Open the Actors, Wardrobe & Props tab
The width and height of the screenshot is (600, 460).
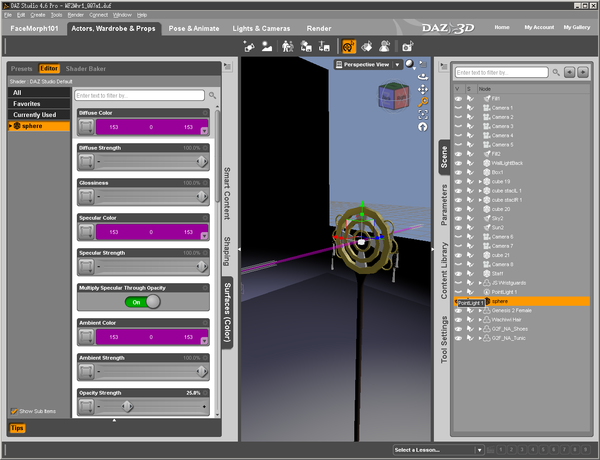tap(113, 28)
